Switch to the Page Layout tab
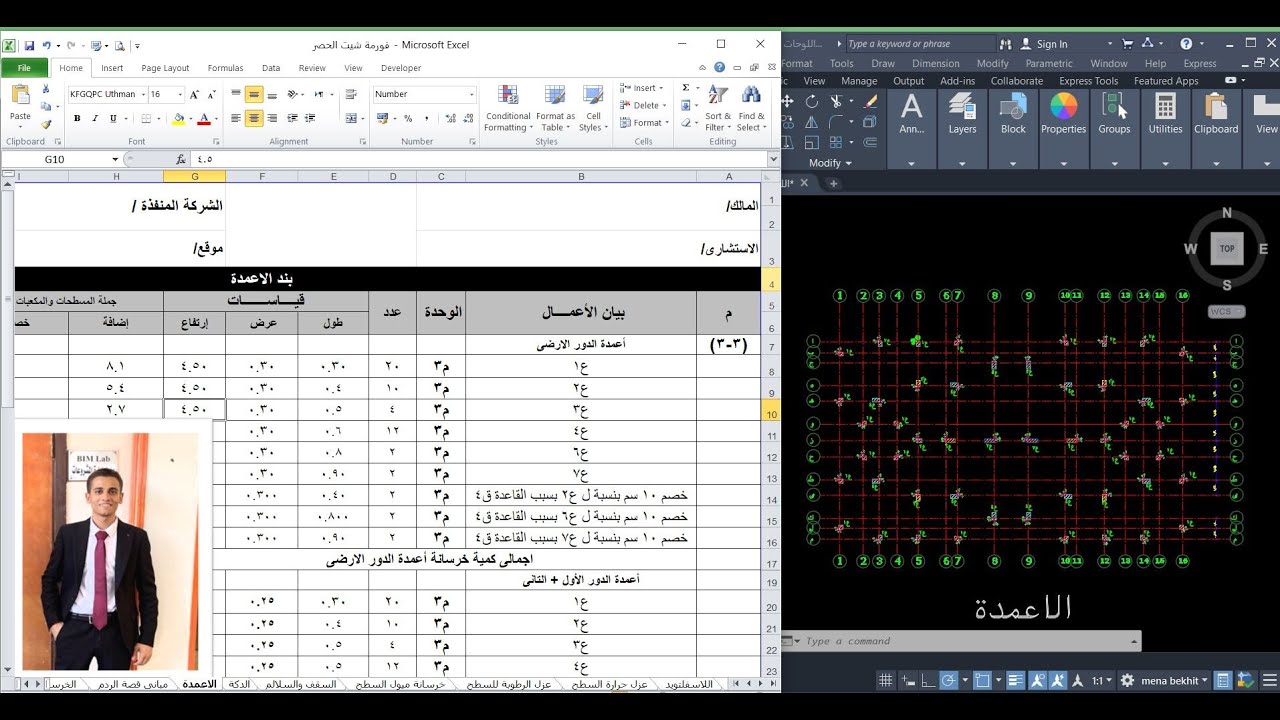This screenshot has height=720, width=1280. (x=165, y=68)
